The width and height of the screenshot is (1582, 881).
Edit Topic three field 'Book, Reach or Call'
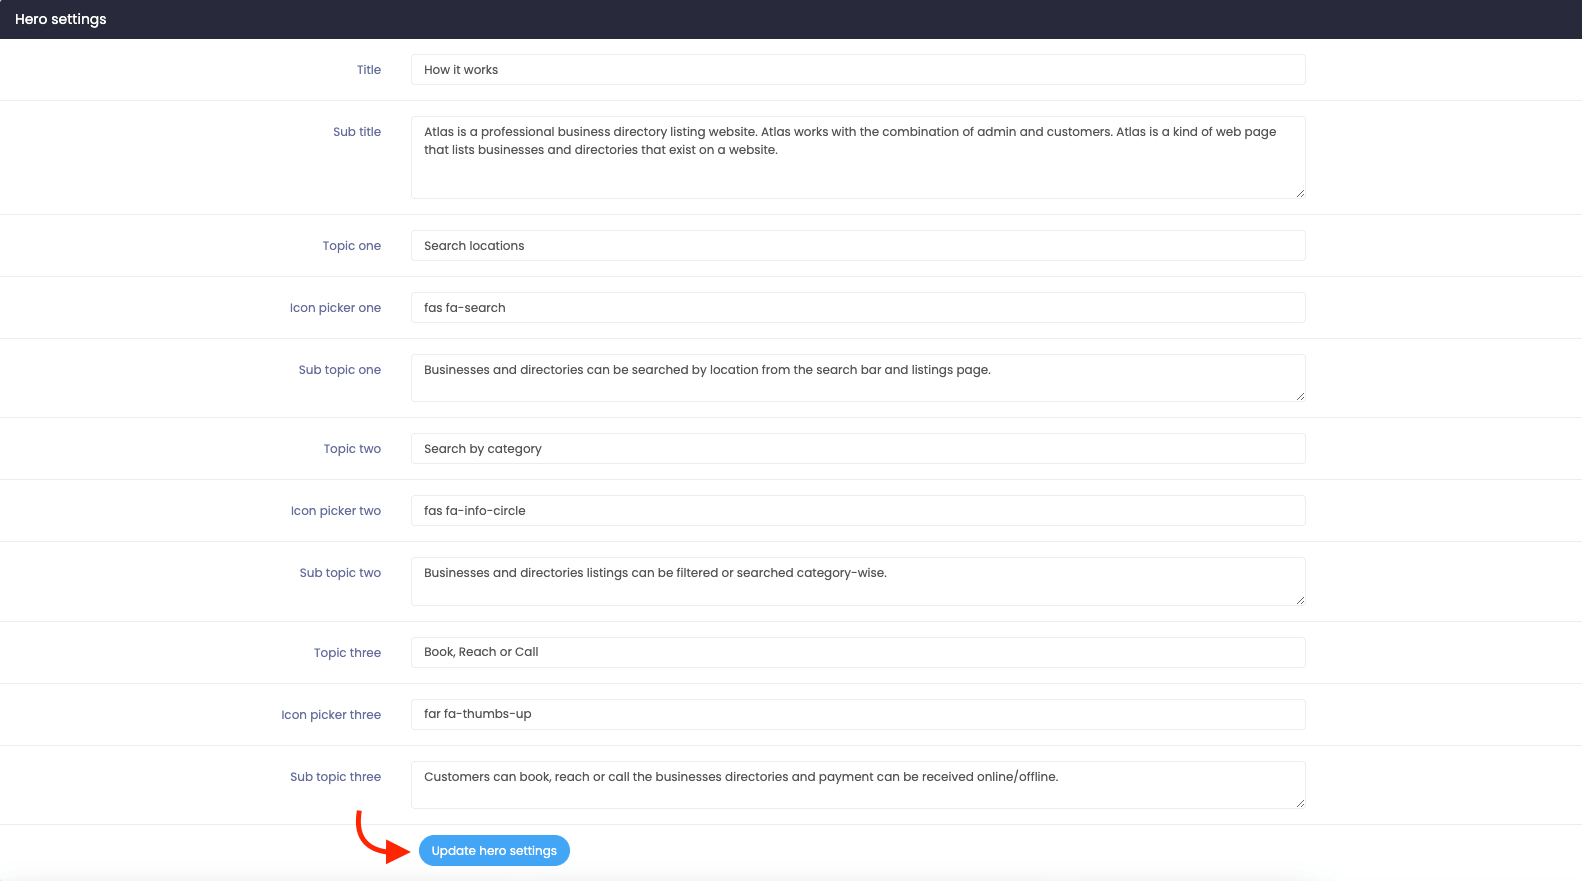click(858, 652)
